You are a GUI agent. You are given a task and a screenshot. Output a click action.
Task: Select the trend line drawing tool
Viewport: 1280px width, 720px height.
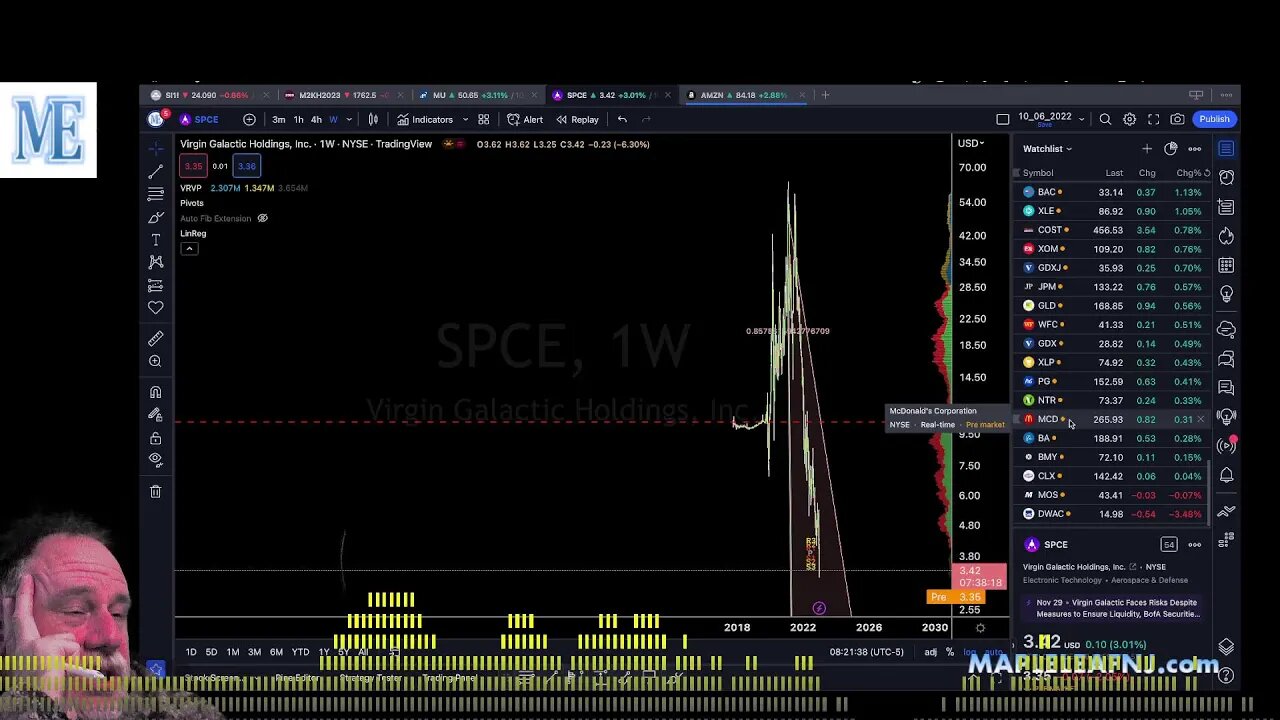pos(155,172)
